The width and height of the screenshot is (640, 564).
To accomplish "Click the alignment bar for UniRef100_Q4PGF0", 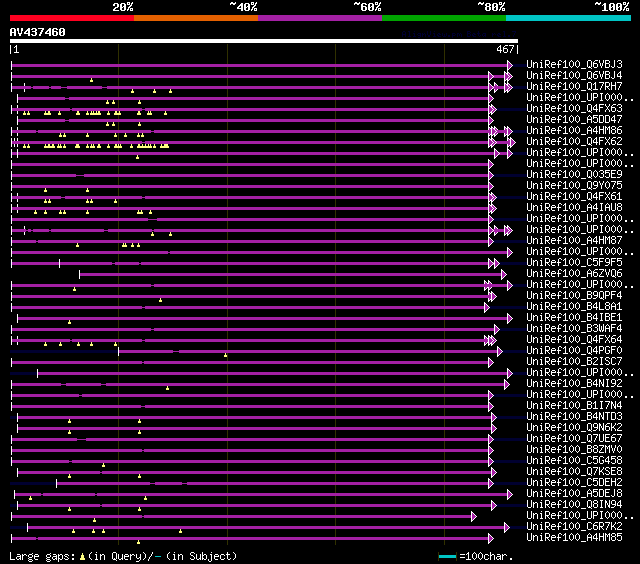I will tap(309, 351).
